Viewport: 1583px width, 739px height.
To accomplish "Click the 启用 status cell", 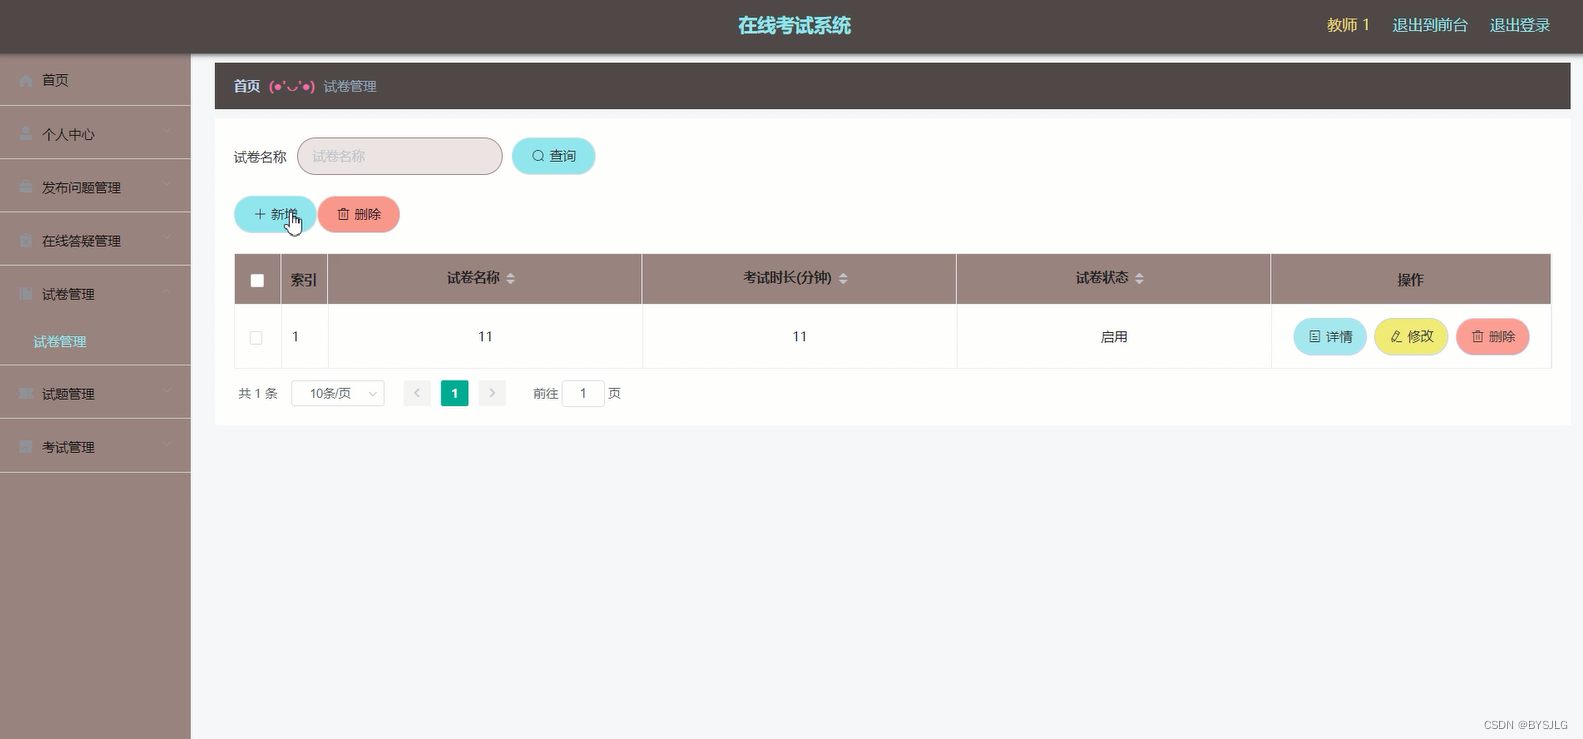I will [x=1114, y=337].
